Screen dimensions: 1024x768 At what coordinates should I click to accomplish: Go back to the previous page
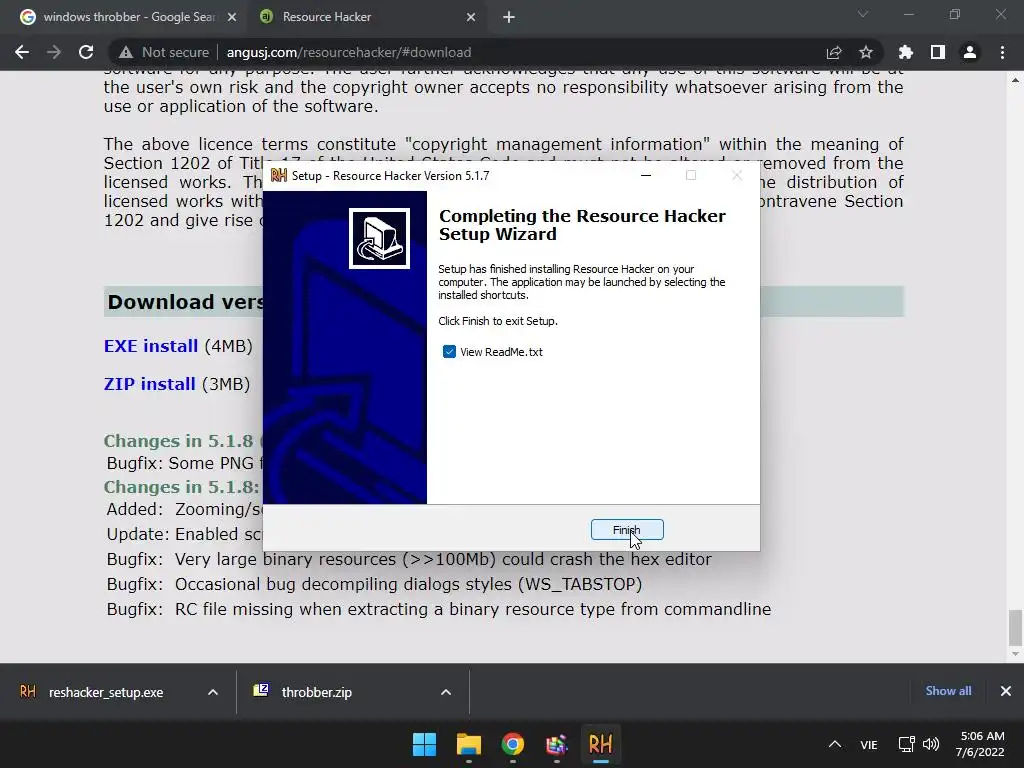coord(22,52)
